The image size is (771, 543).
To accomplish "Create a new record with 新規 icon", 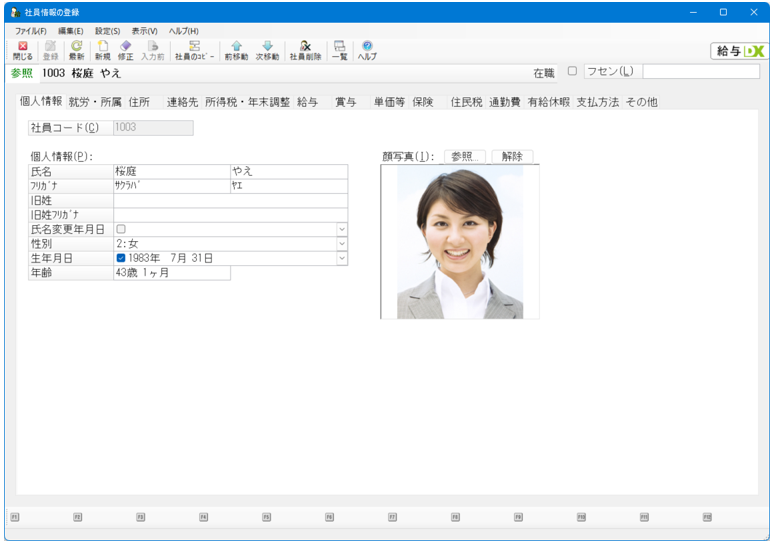I will (x=103, y=51).
